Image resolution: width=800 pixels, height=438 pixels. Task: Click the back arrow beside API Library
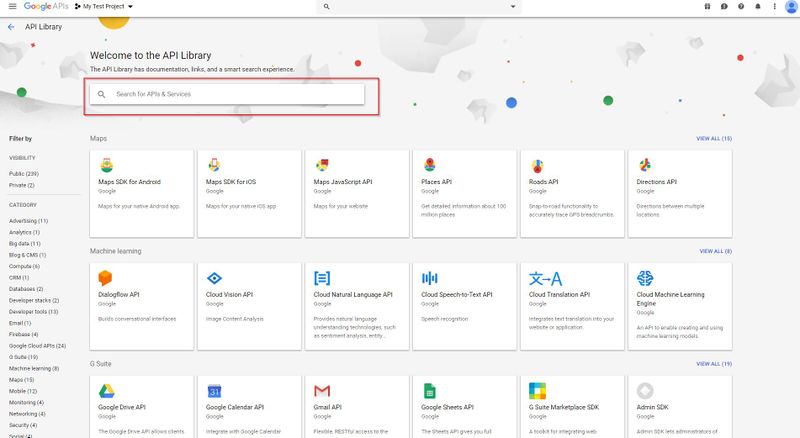(x=11, y=27)
